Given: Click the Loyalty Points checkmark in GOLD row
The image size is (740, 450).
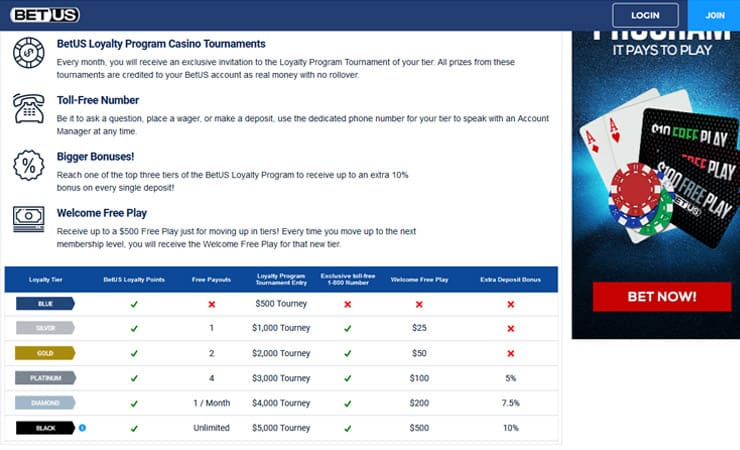Looking at the screenshot, I should [134, 353].
